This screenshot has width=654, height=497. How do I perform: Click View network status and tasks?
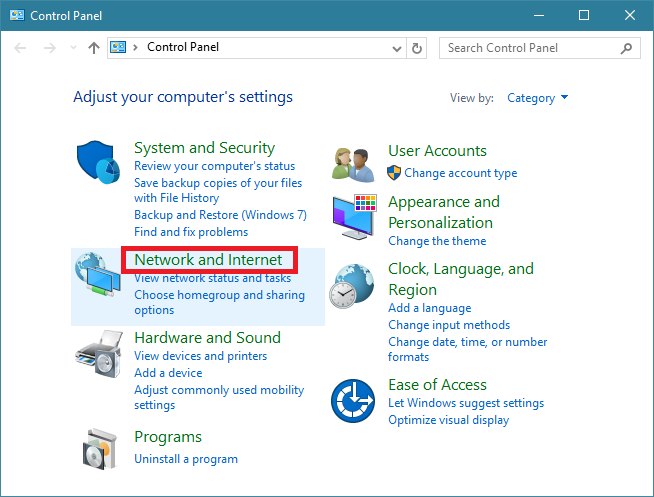tap(212, 278)
